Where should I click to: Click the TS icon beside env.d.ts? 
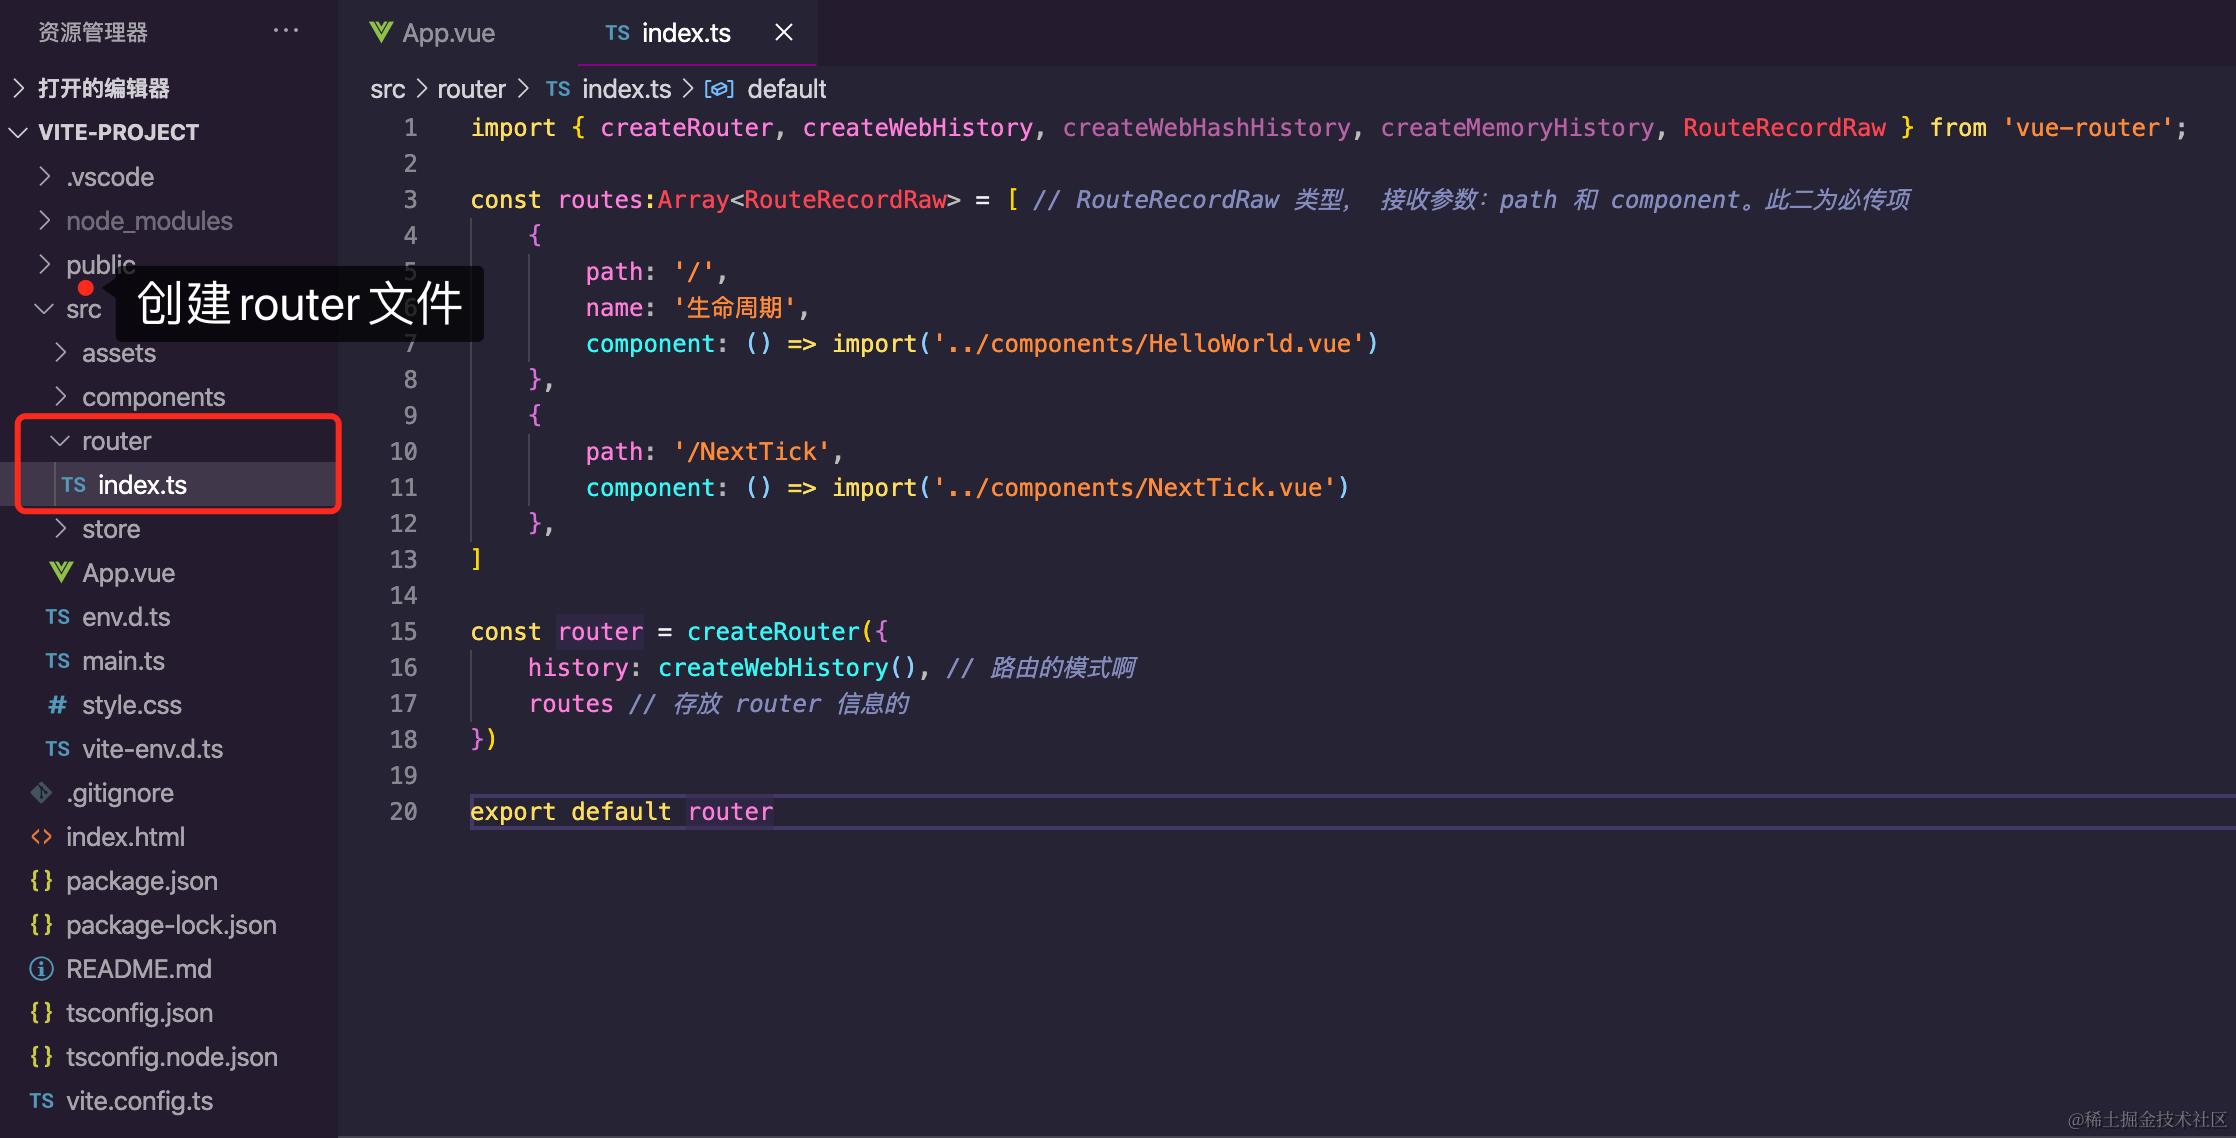57,617
